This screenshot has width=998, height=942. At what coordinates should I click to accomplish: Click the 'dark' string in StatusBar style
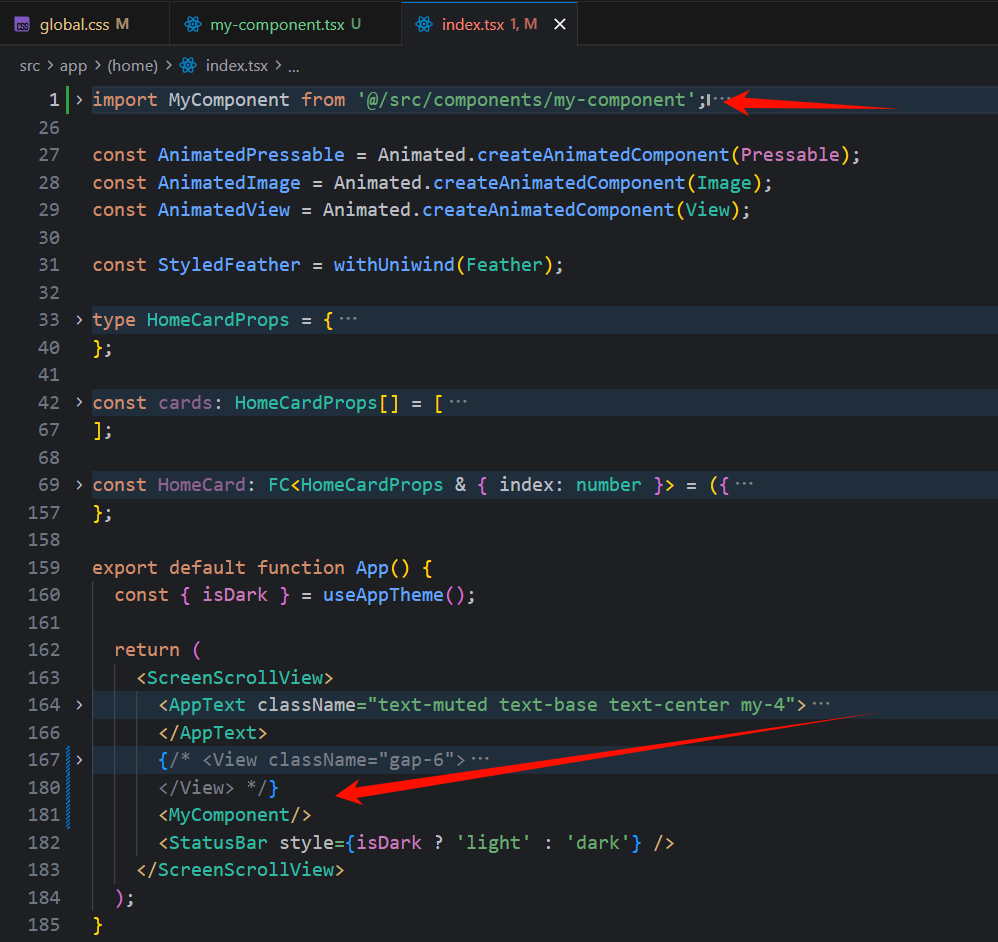[x=598, y=843]
